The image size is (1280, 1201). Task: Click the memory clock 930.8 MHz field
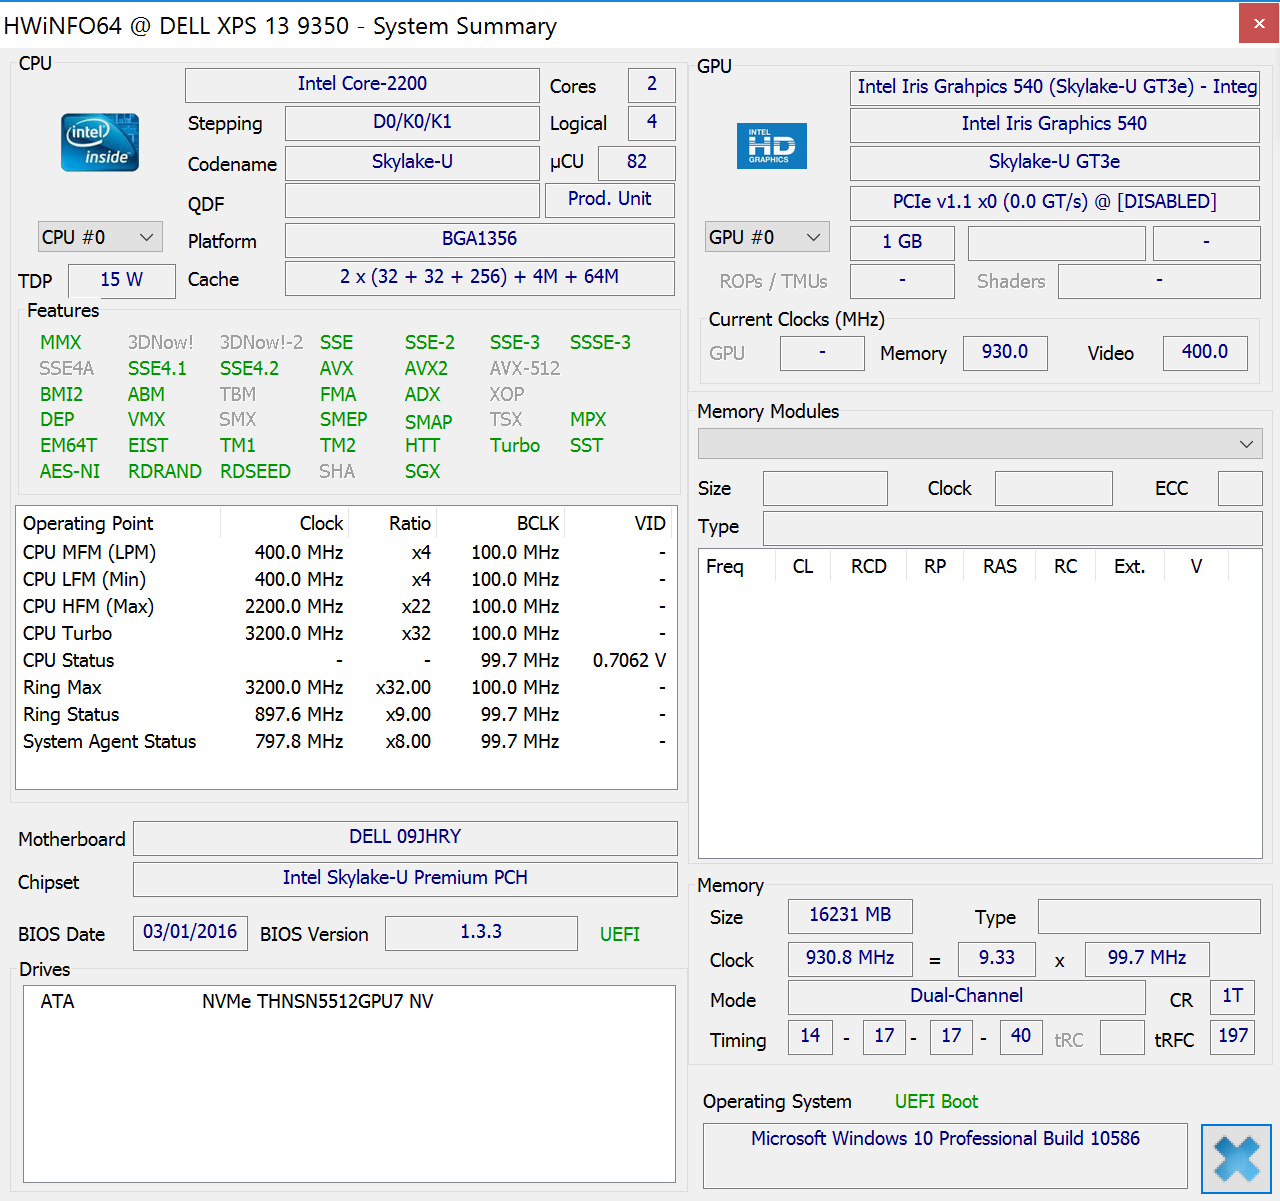(850, 958)
